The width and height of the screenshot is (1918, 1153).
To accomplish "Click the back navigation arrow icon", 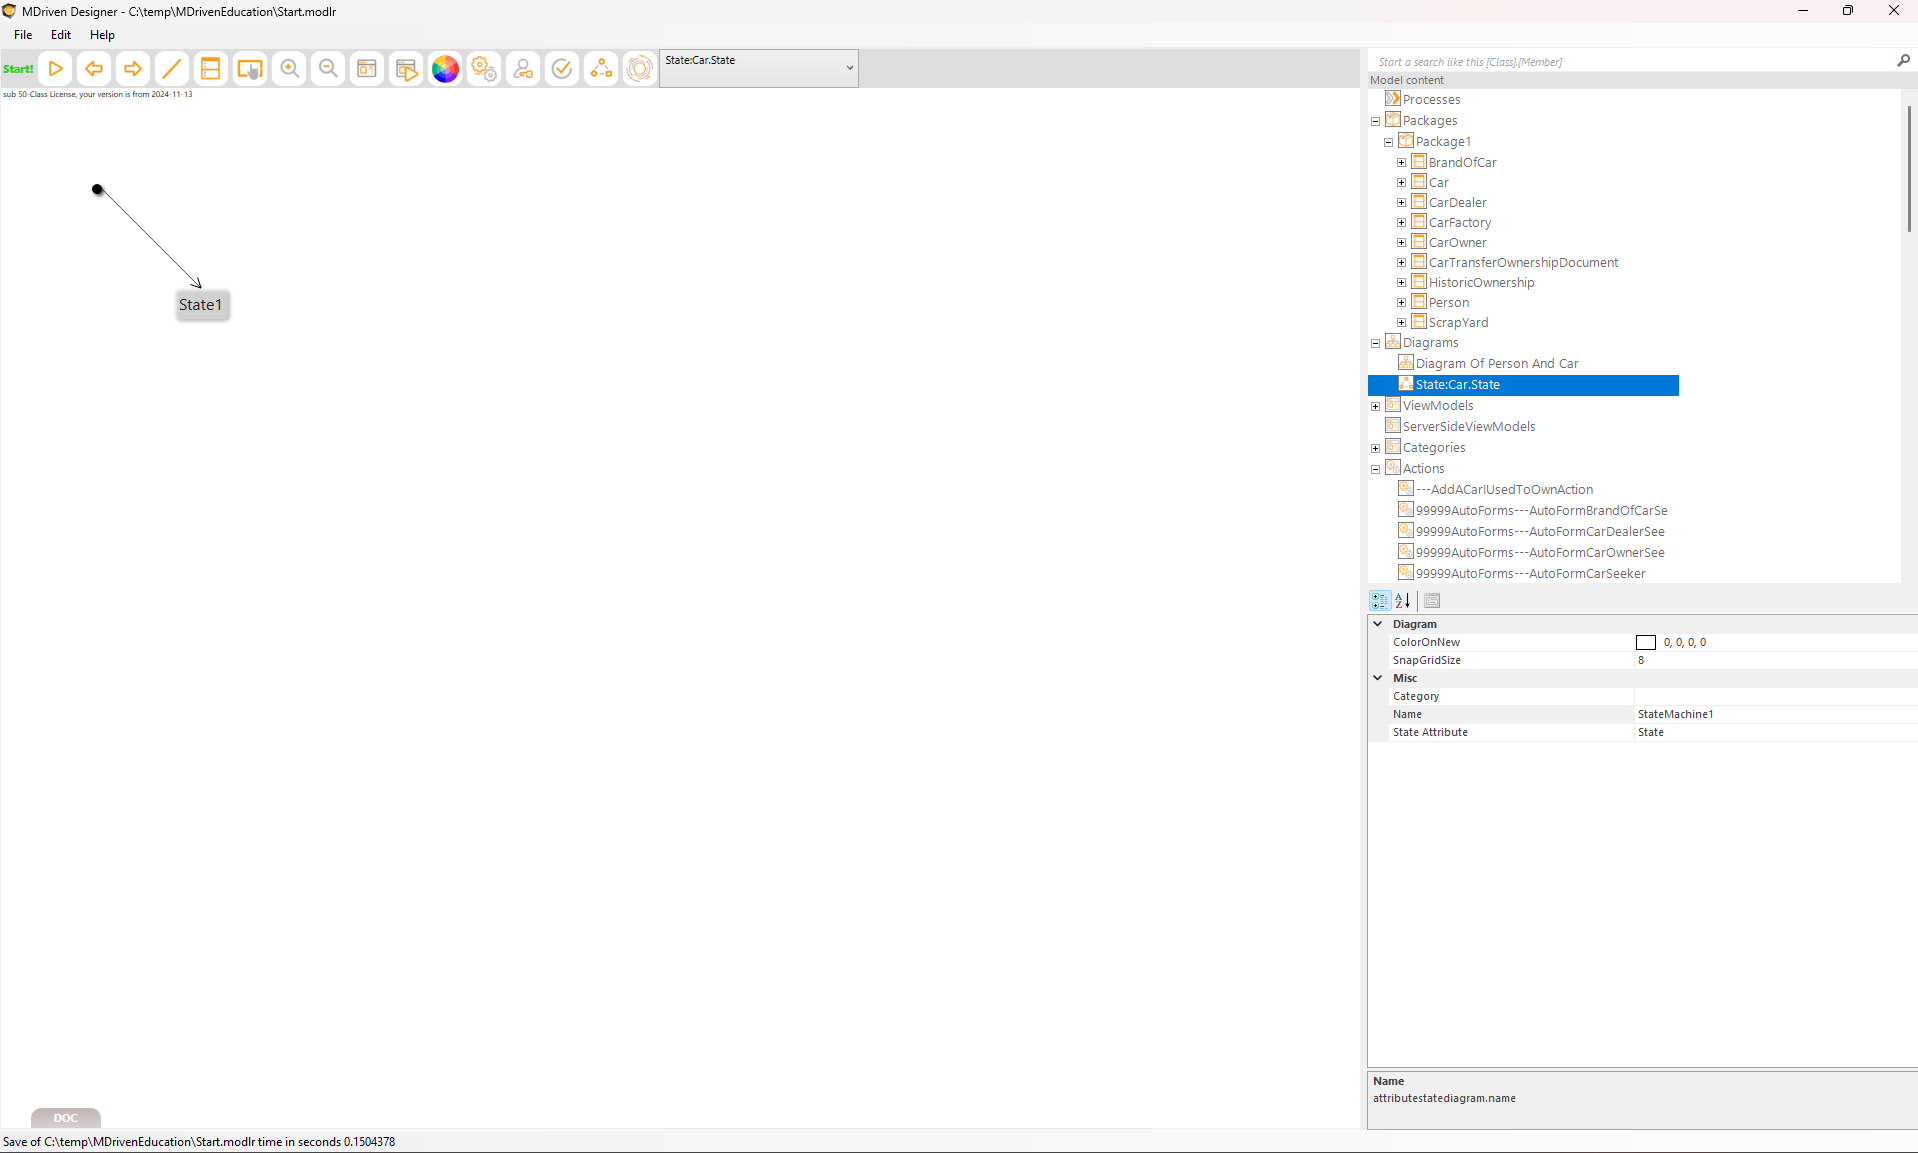I will (94, 69).
